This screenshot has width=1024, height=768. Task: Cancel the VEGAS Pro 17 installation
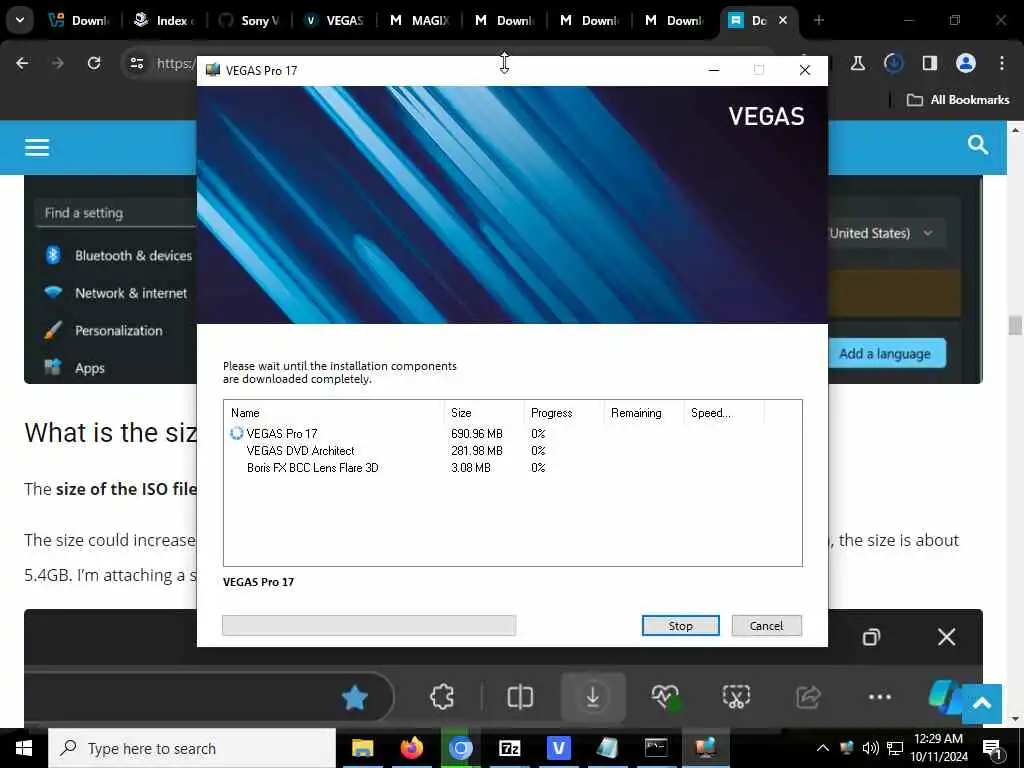click(x=766, y=626)
